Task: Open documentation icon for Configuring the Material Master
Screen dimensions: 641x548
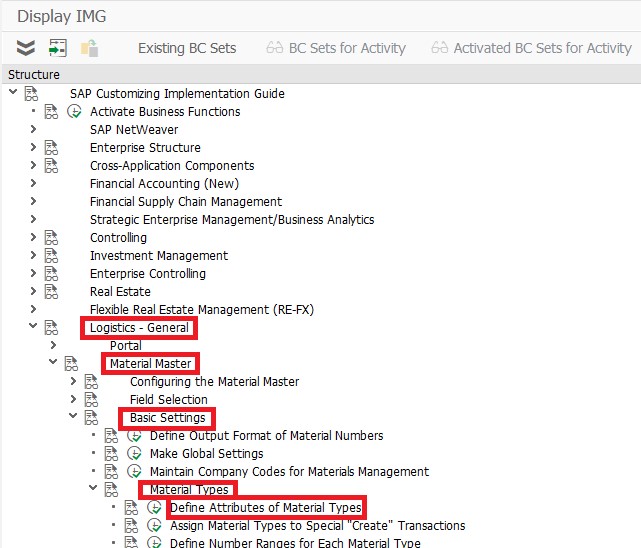Action: (91, 382)
